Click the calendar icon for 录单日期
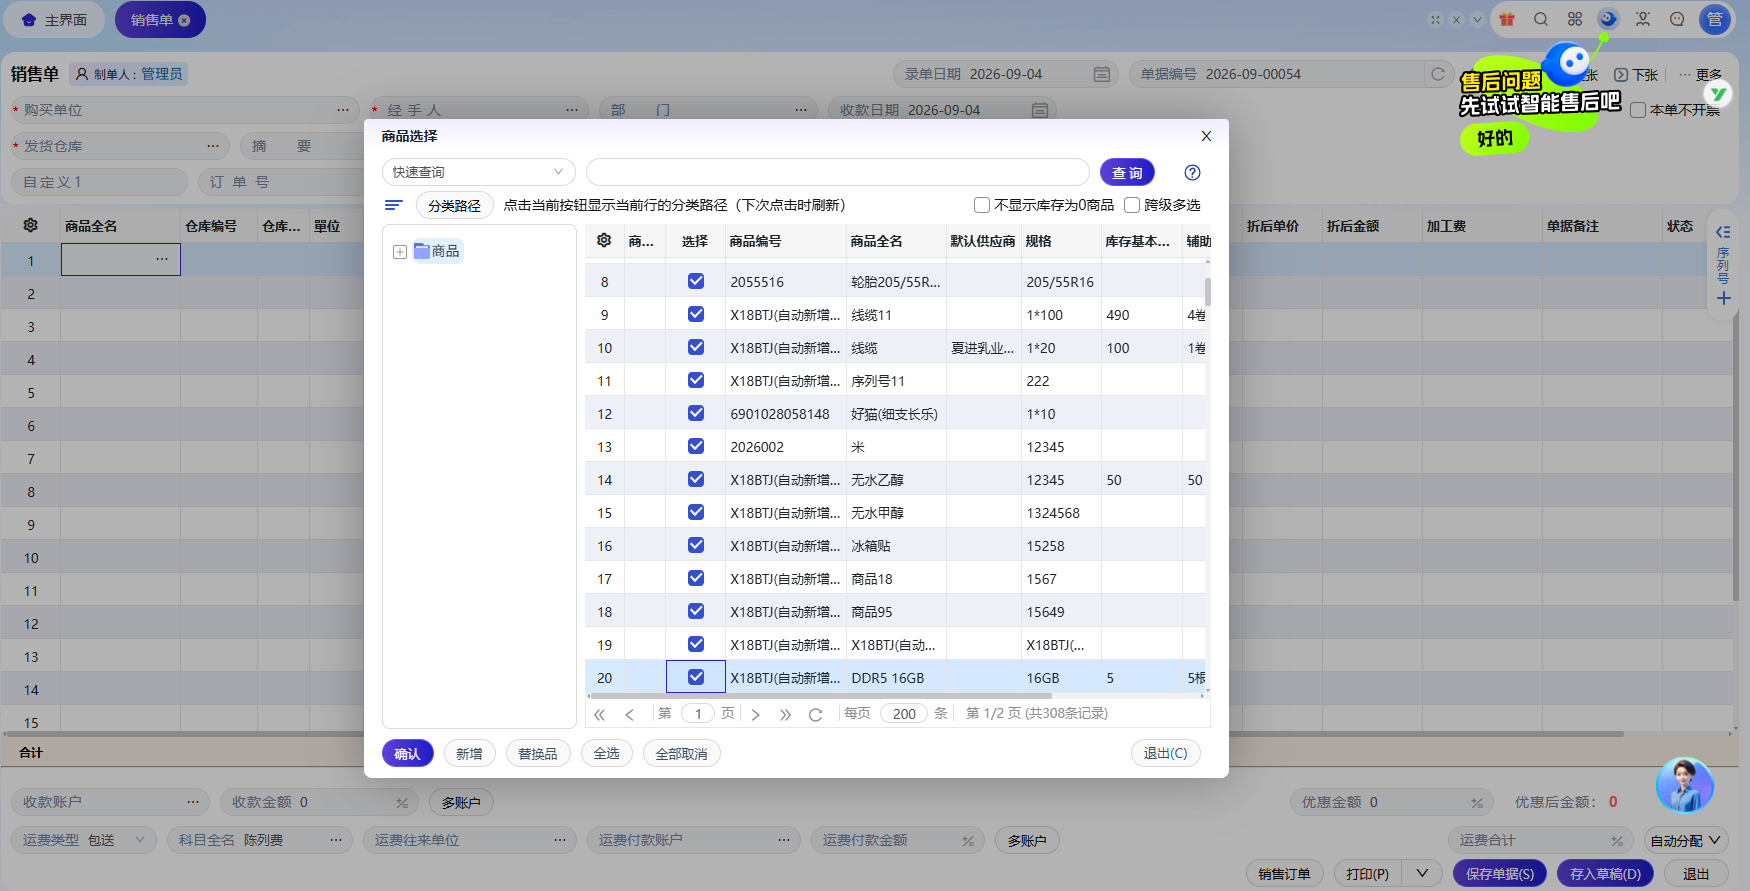Image resolution: width=1750 pixels, height=891 pixels. pyautogui.click(x=1101, y=74)
